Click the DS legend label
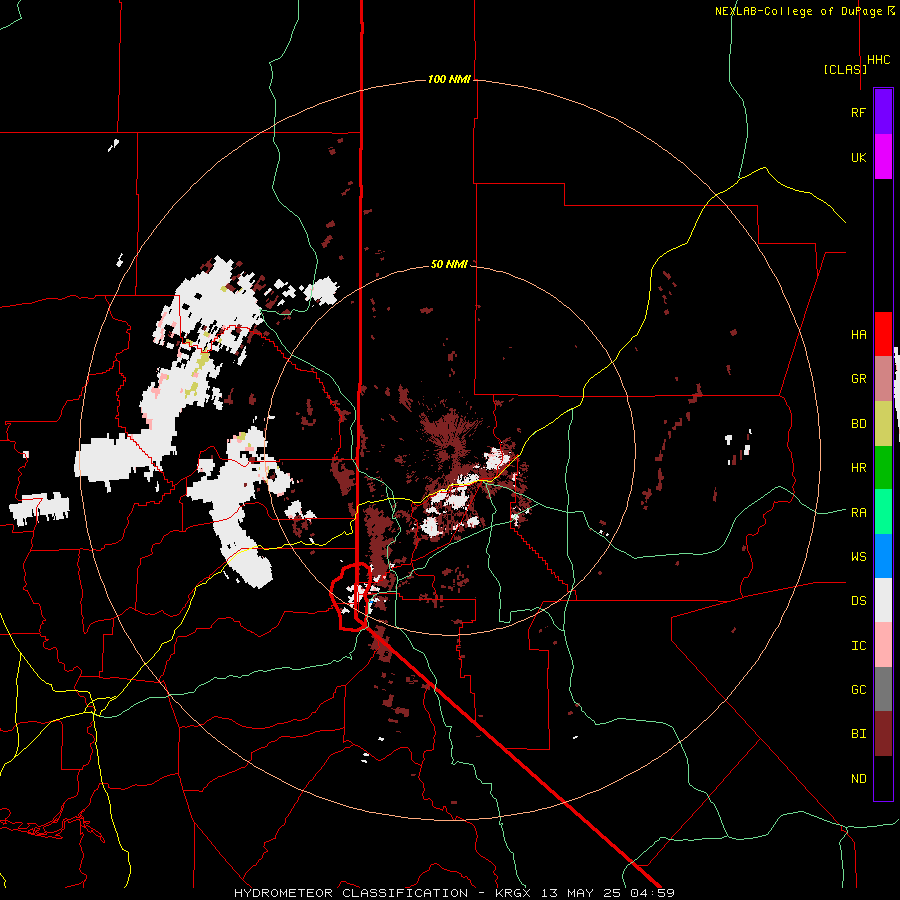The width and height of the screenshot is (900, 900). [x=858, y=601]
